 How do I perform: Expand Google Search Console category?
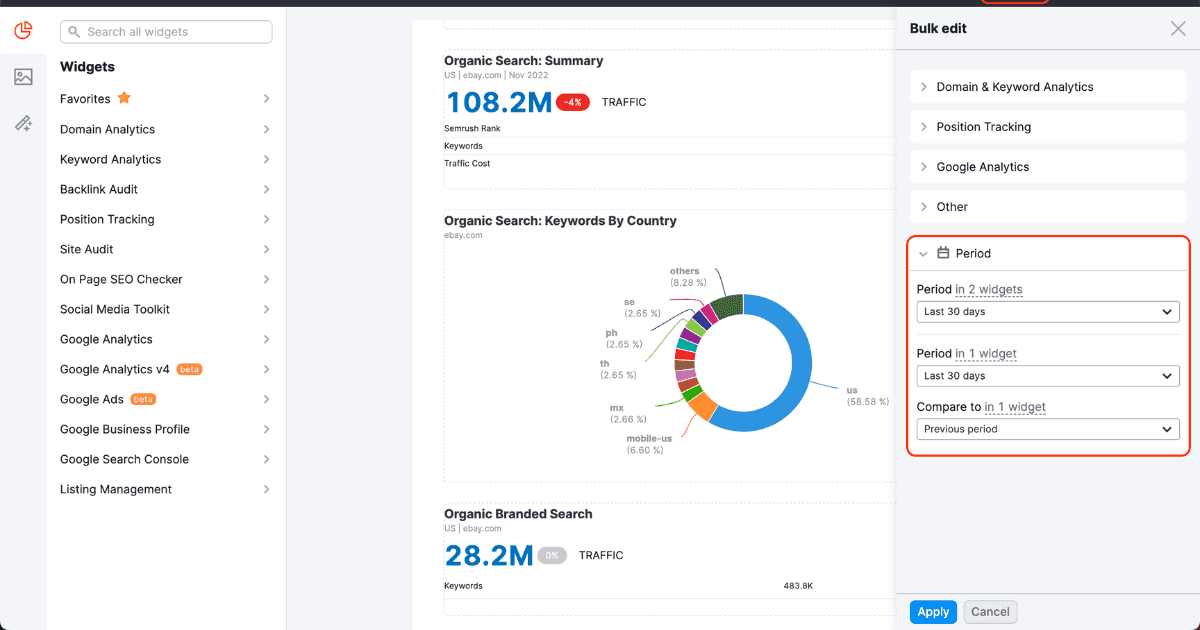[166, 459]
